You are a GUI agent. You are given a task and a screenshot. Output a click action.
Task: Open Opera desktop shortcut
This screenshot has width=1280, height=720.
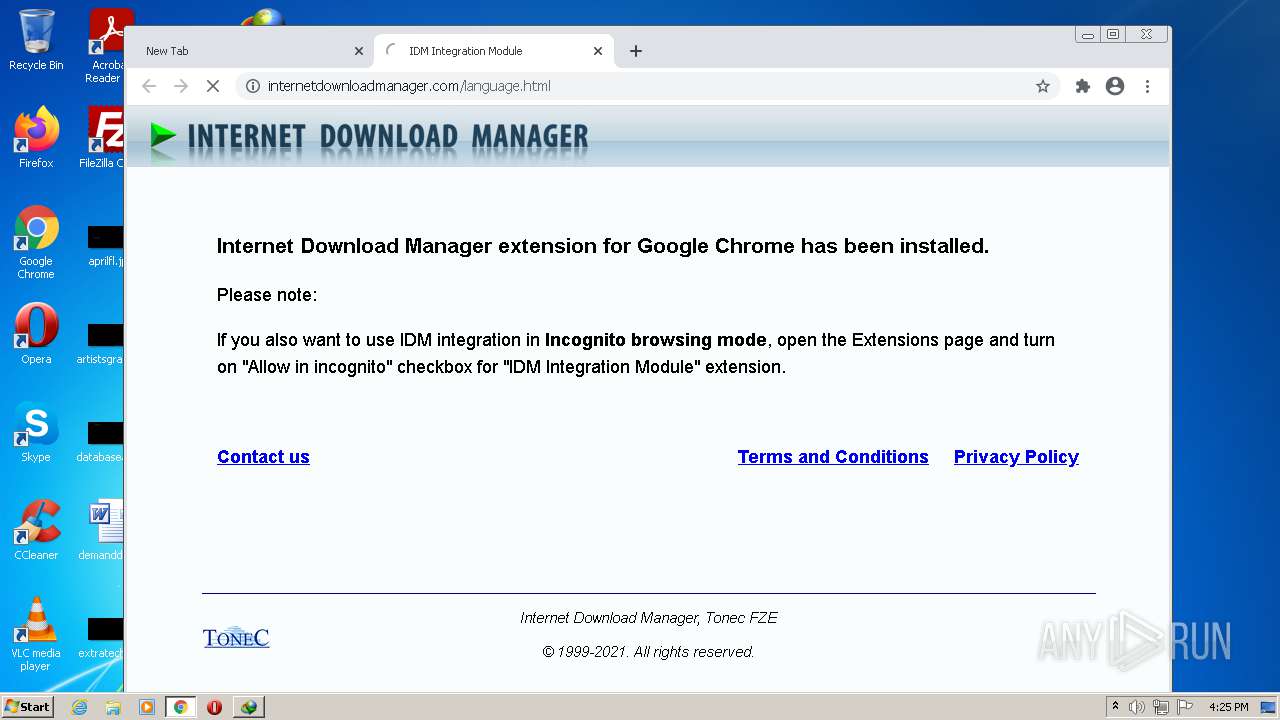[x=36, y=334]
